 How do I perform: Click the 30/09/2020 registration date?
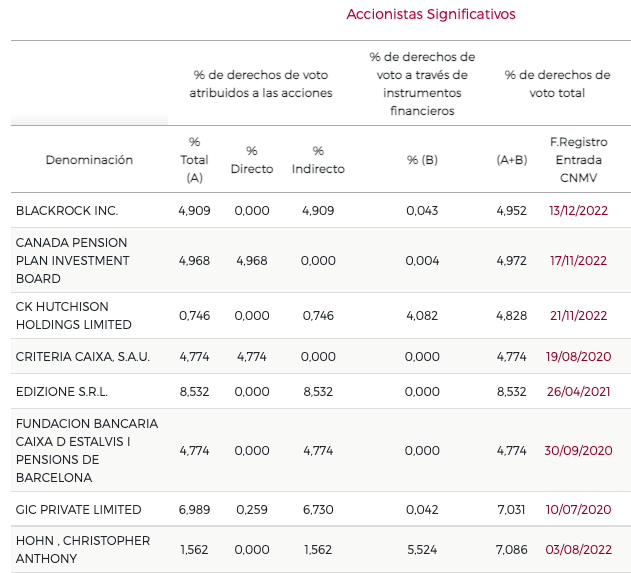(578, 451)
